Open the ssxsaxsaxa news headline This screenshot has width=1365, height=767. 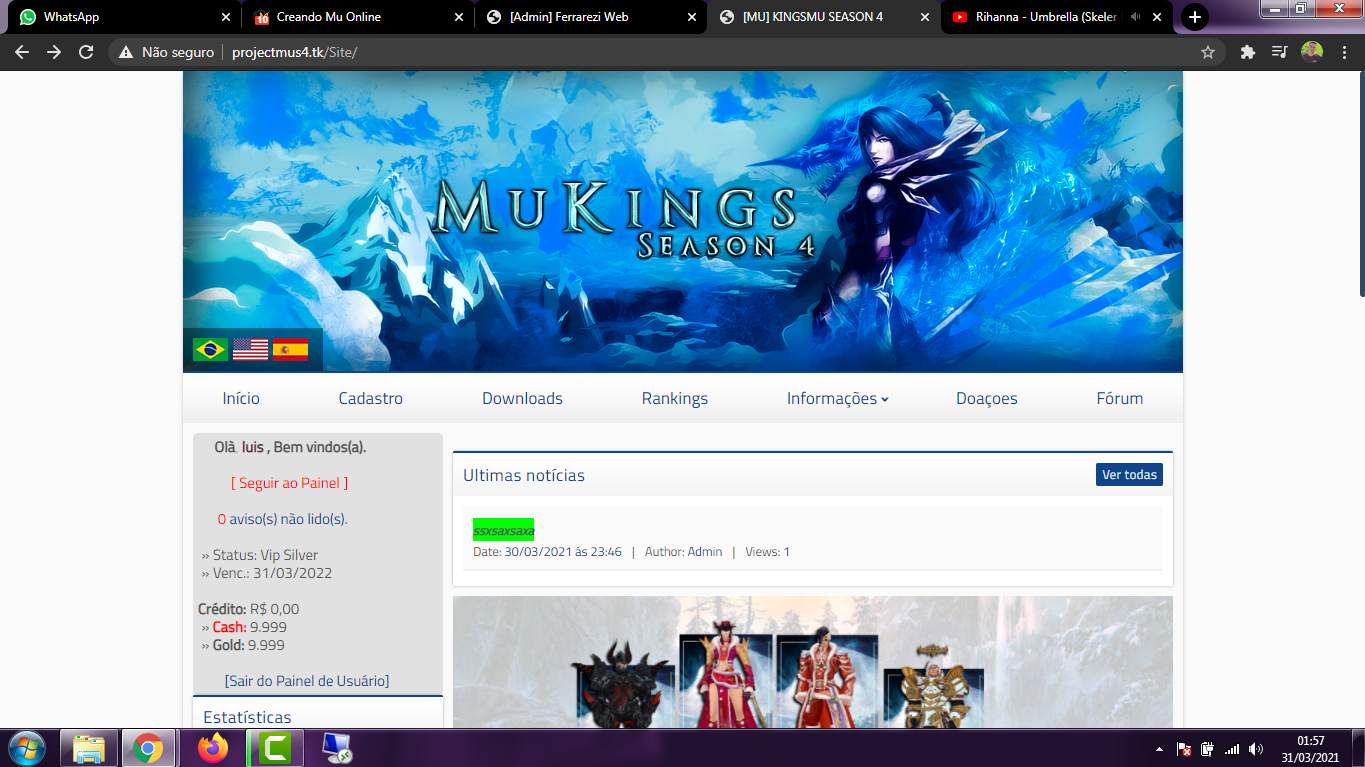[x=504, y=530]
